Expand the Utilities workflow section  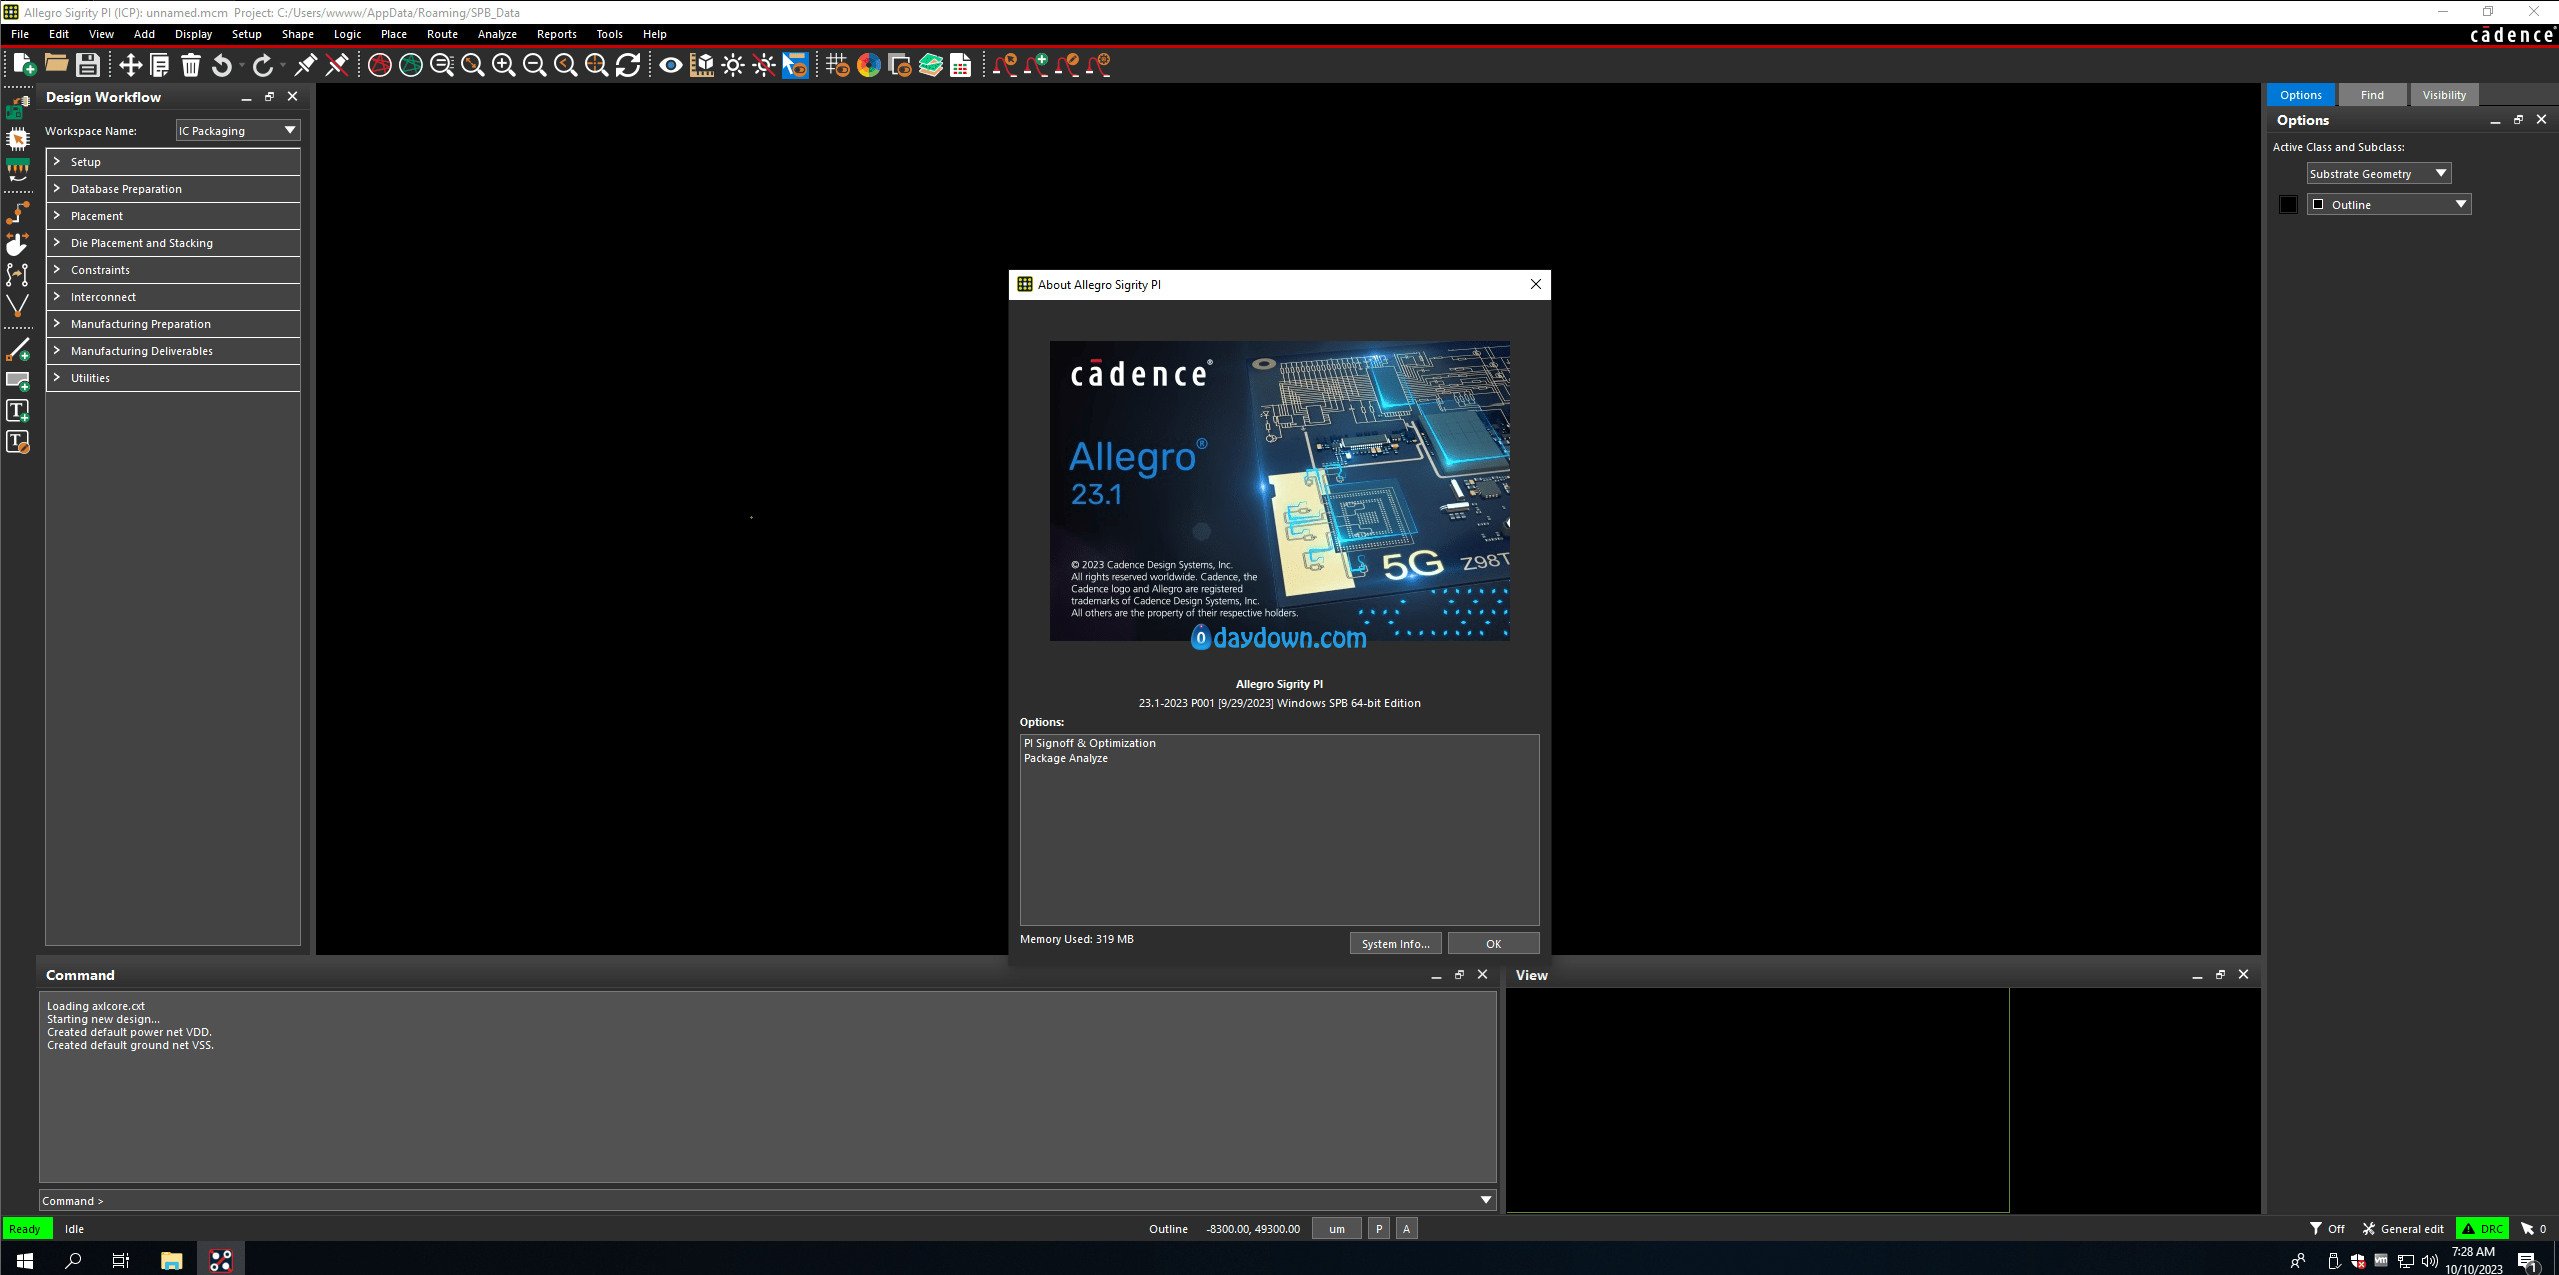point(173,378)
